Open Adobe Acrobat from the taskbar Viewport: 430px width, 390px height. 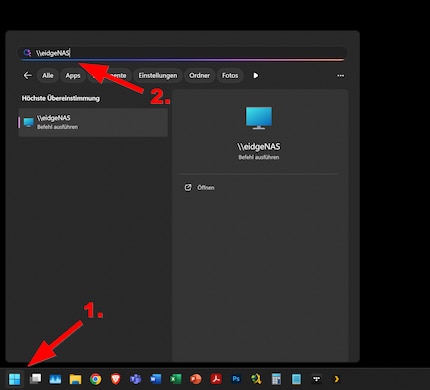pos(216,379)
